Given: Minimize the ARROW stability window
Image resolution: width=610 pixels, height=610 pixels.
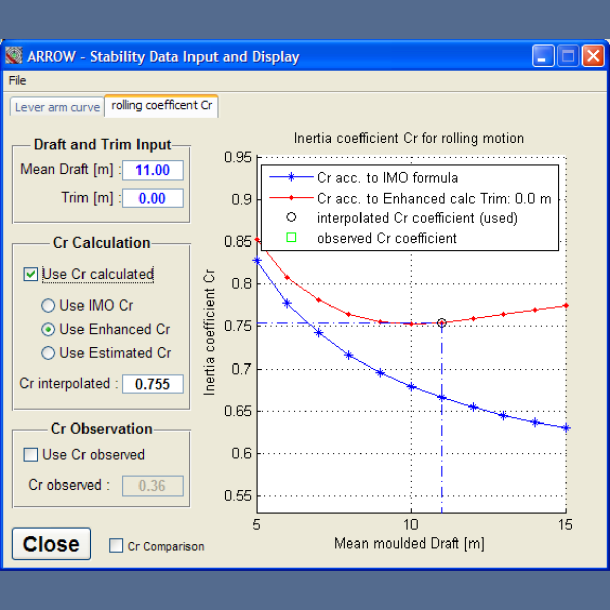Looking at the screenshot, I should 543,56.
